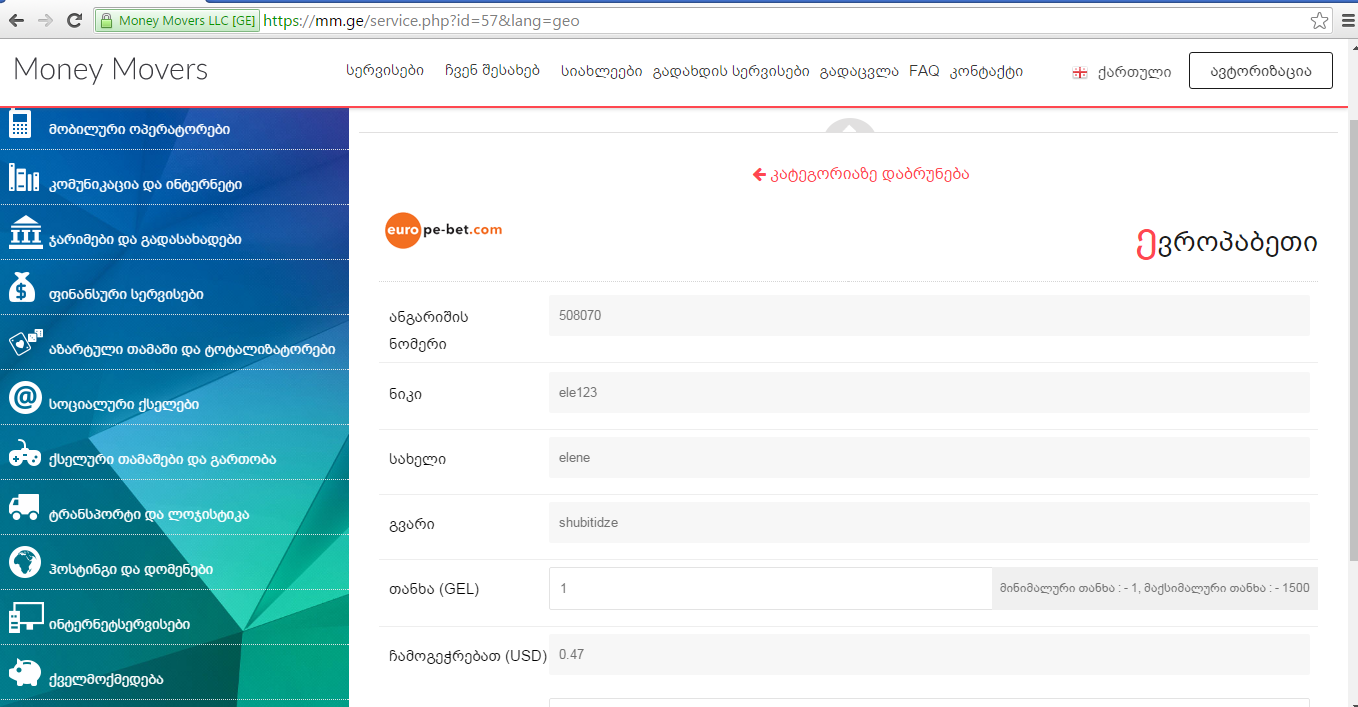
Task: Open the გადახდის სერვისები menu item
Action: [731, 71]
